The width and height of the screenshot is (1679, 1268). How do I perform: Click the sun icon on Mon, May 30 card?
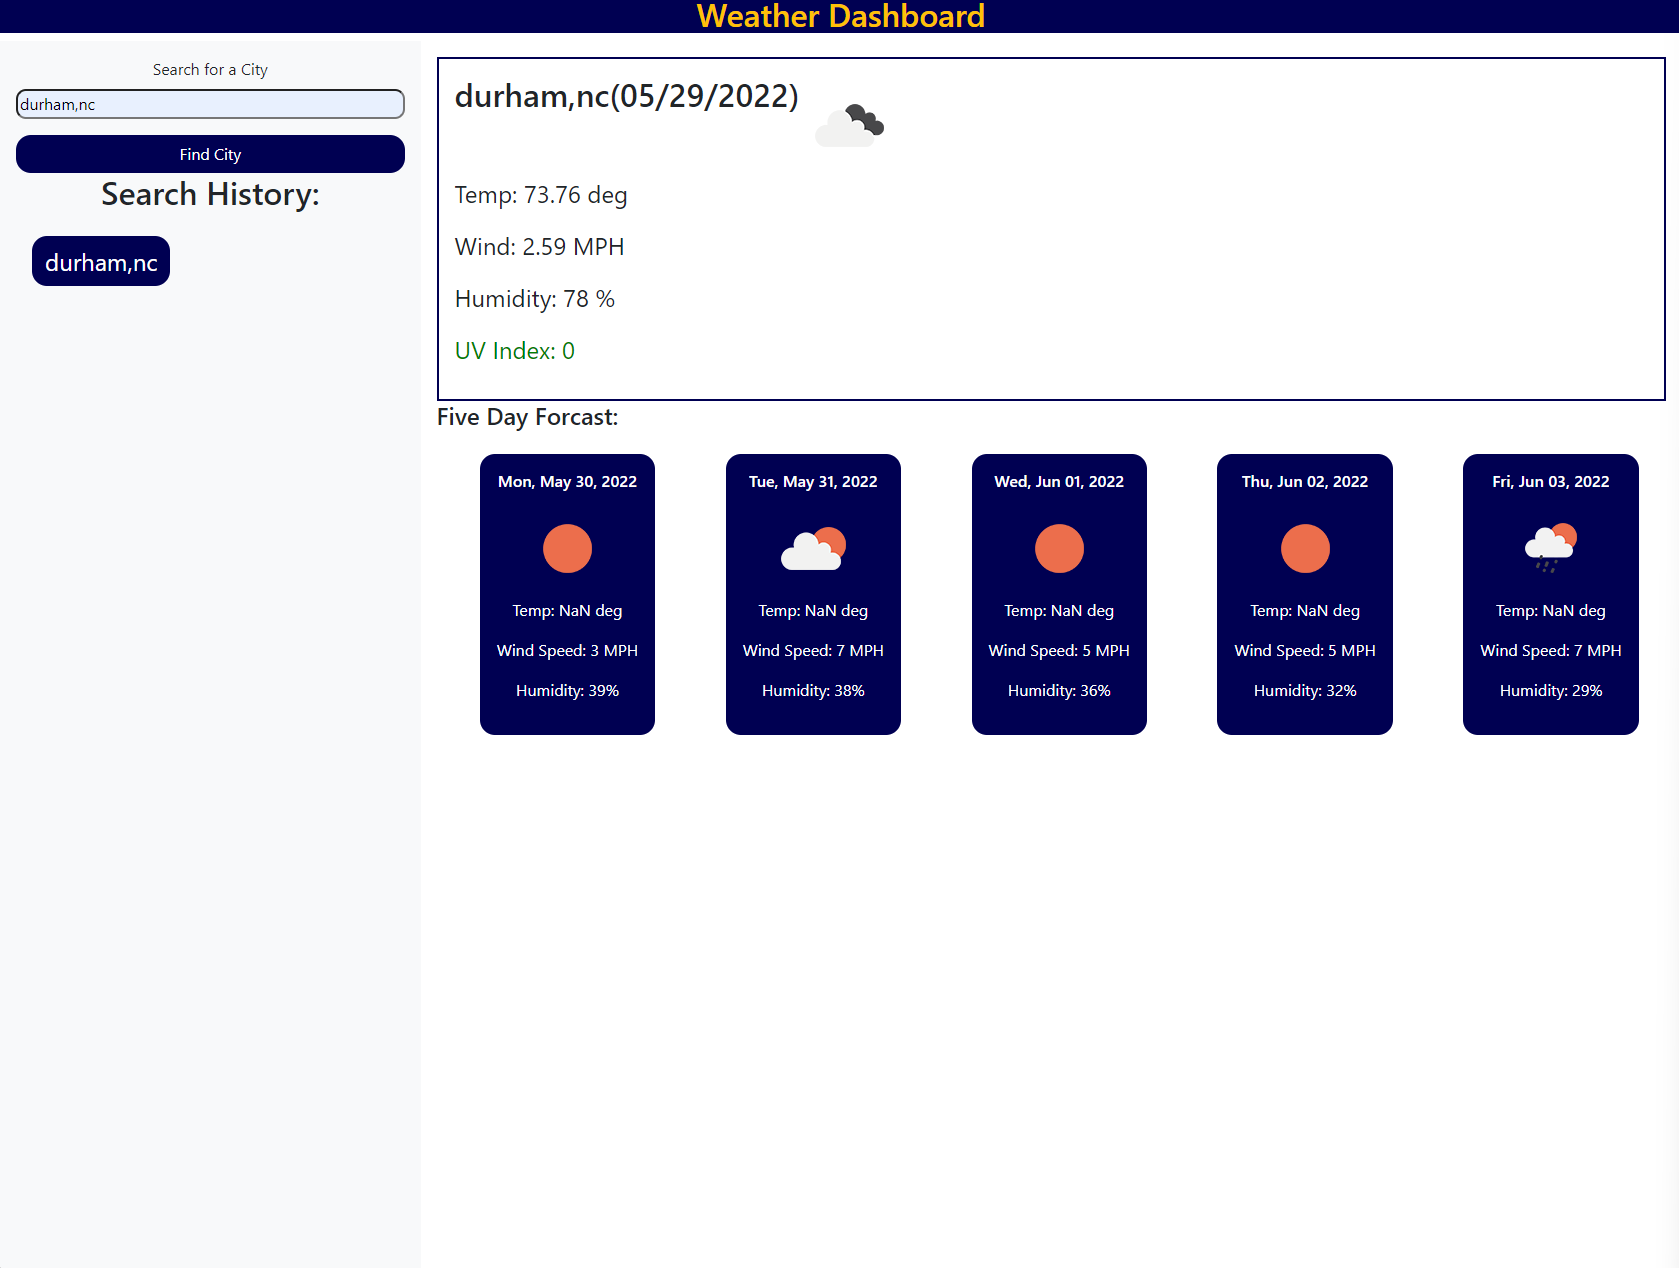[x=567, y=549]
